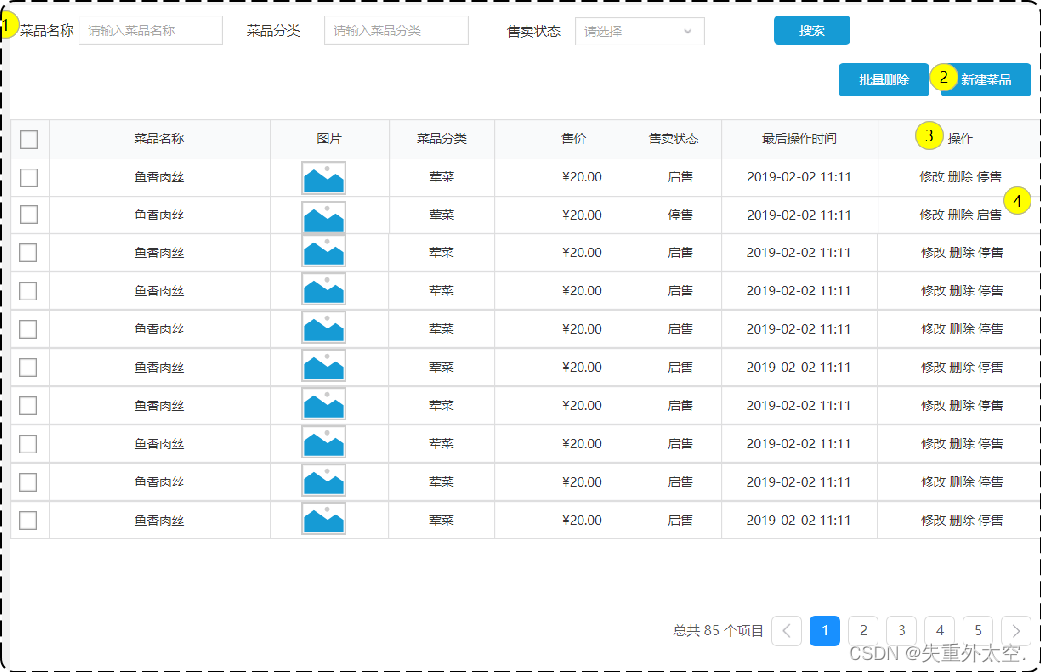Jump to page 5 in pagination
The image size is (1041, 672).
click(x=978, y=631)
